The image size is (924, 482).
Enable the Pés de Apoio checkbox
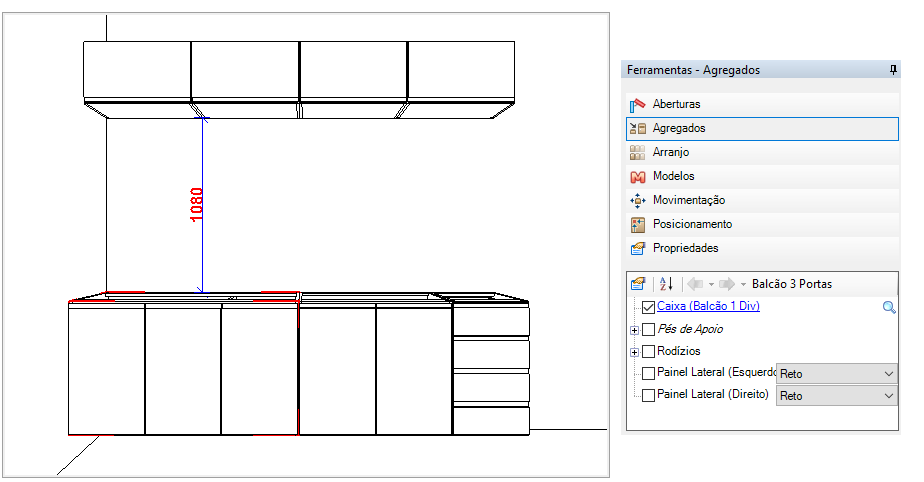(x=648, y=329)
